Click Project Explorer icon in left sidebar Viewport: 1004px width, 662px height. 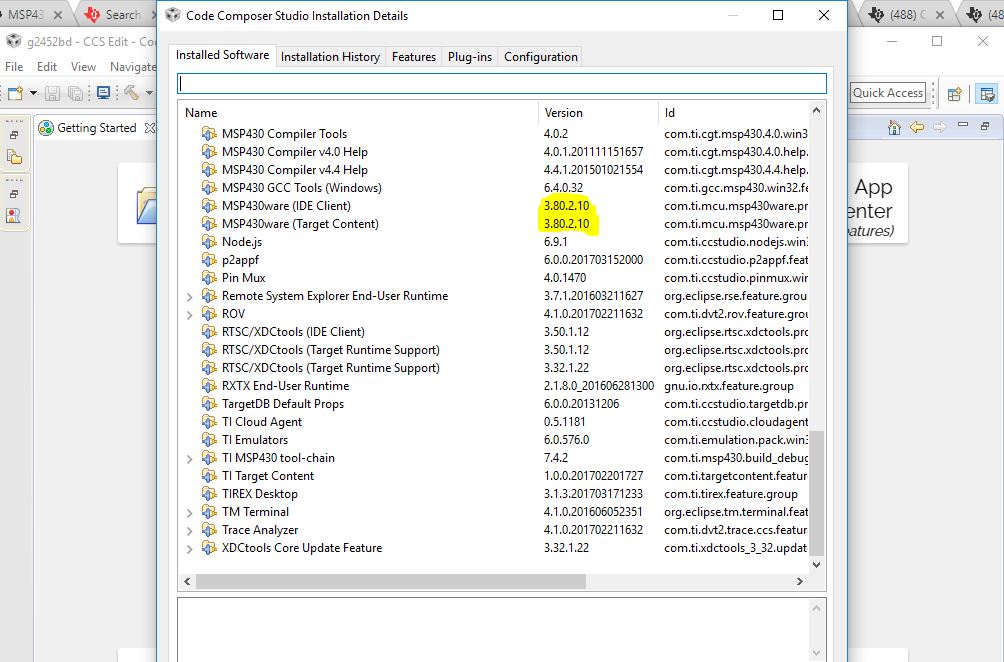[14, 157]
